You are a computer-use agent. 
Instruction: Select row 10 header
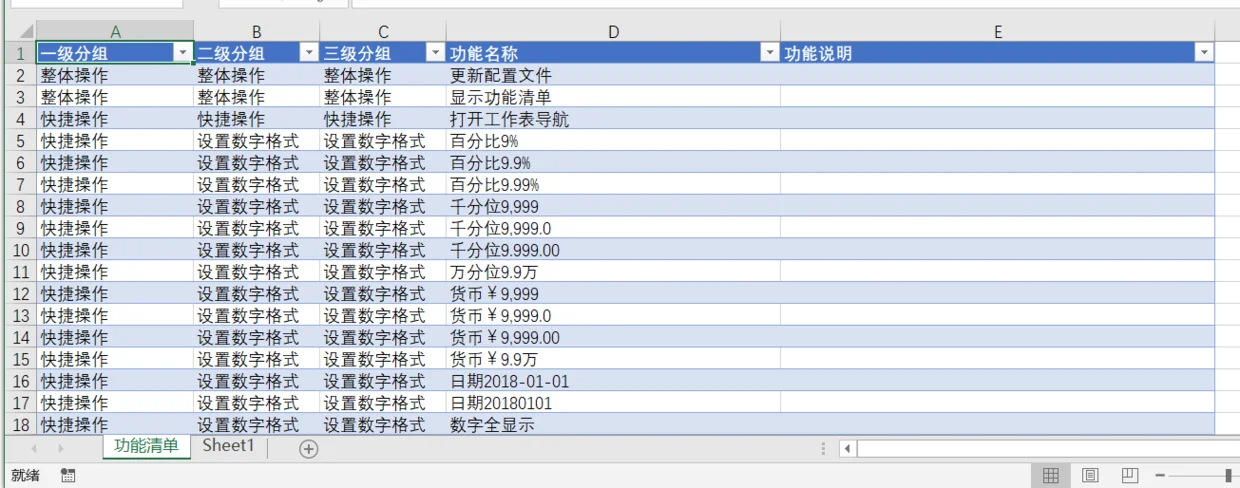click(x=18, y=250)
